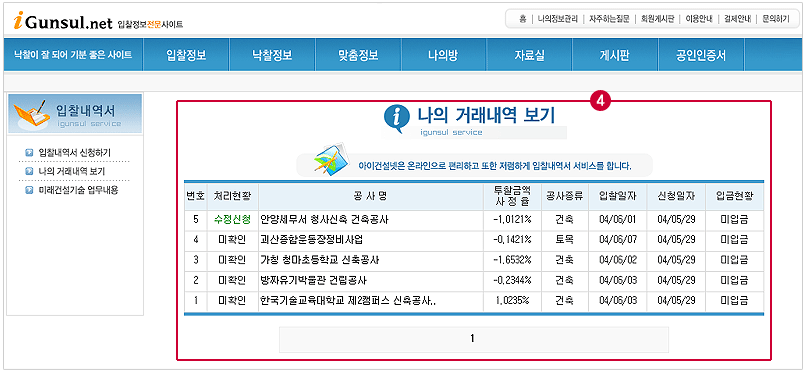Open 나의정보관리 top link

(x=557, y=19)
